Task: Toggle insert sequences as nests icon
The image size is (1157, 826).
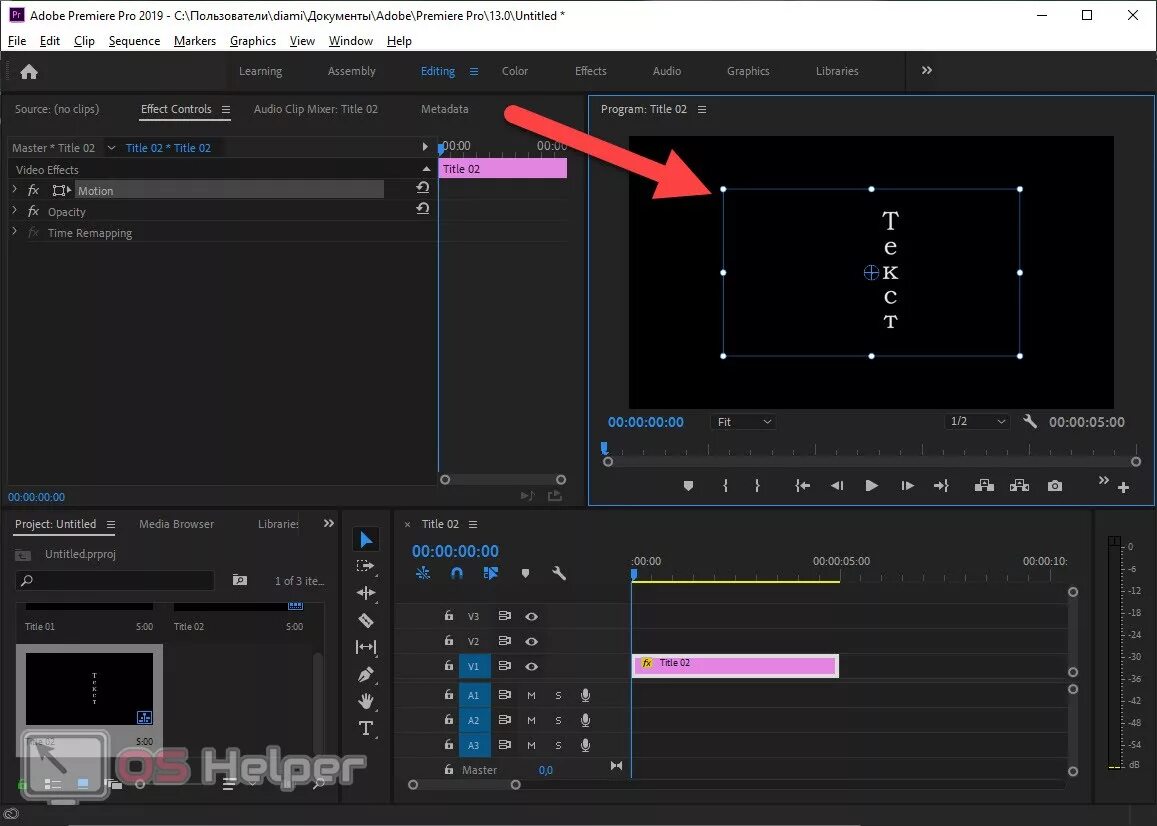Action: [x=423, y=573]
